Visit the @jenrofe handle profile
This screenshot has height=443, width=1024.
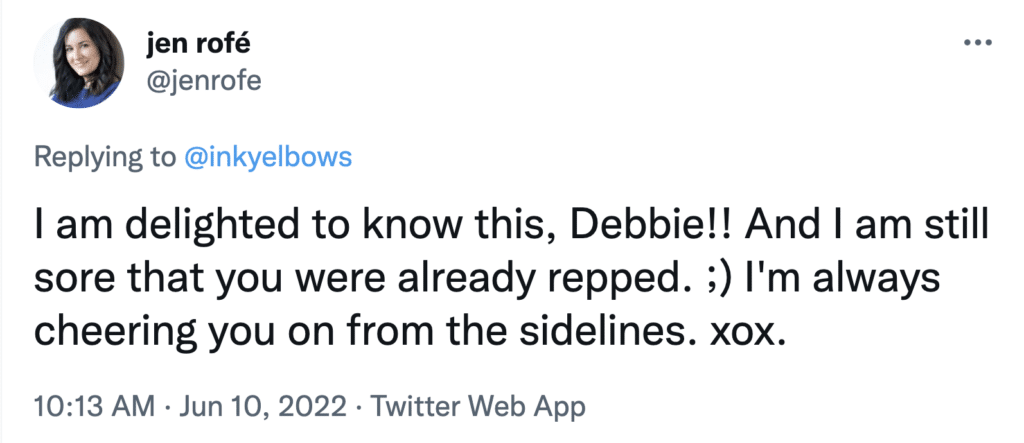point(204,82)
